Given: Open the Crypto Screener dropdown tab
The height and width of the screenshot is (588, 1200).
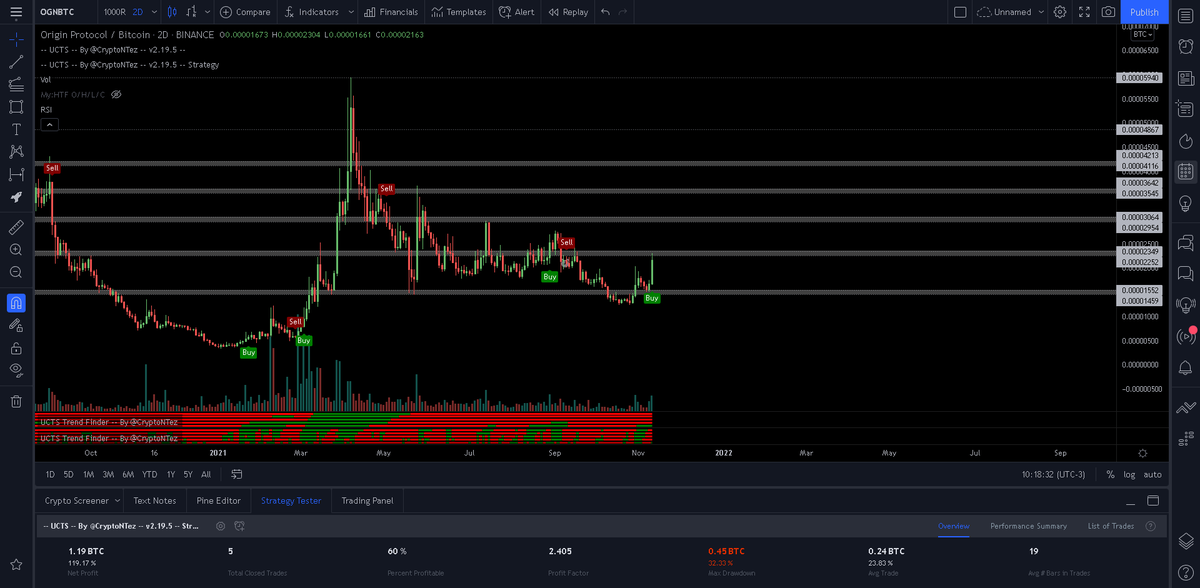Looking at the screenshot, I should click(x=81, y=500).
